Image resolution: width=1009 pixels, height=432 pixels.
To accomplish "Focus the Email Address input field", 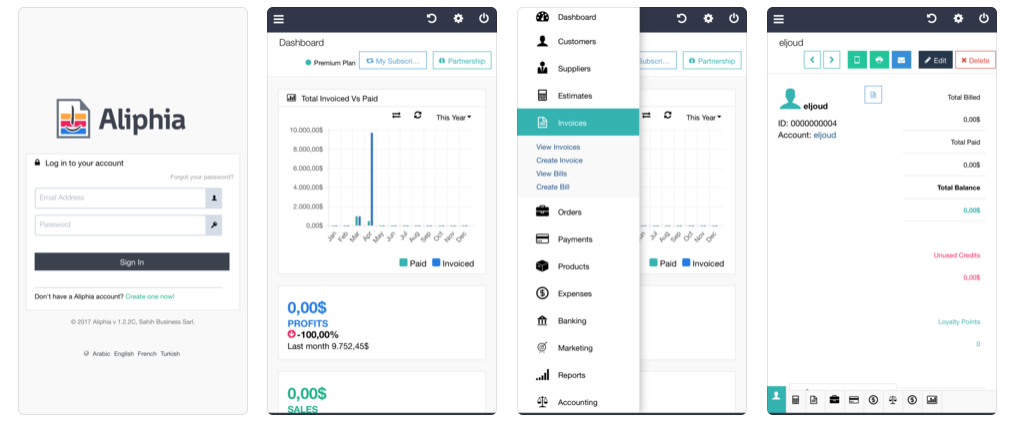I will pyautogui.click(x=120, y=198).
